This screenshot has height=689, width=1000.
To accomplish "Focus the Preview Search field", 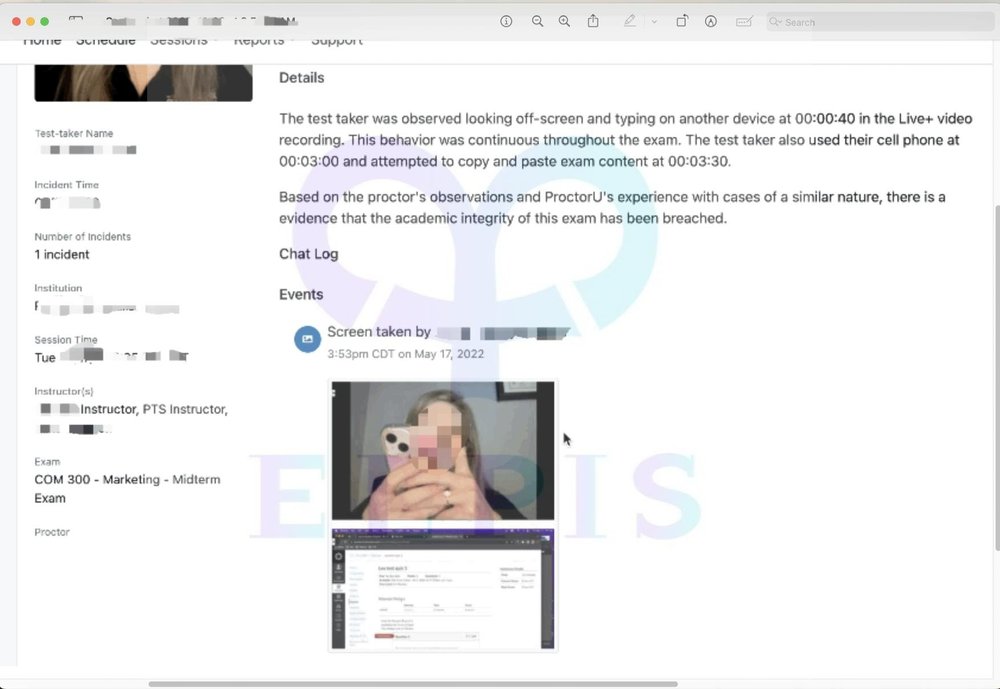I will (x=879, y=22).
